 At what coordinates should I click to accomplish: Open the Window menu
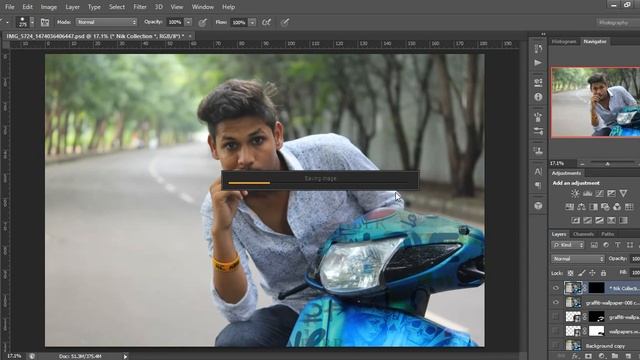tap(202, 7)
